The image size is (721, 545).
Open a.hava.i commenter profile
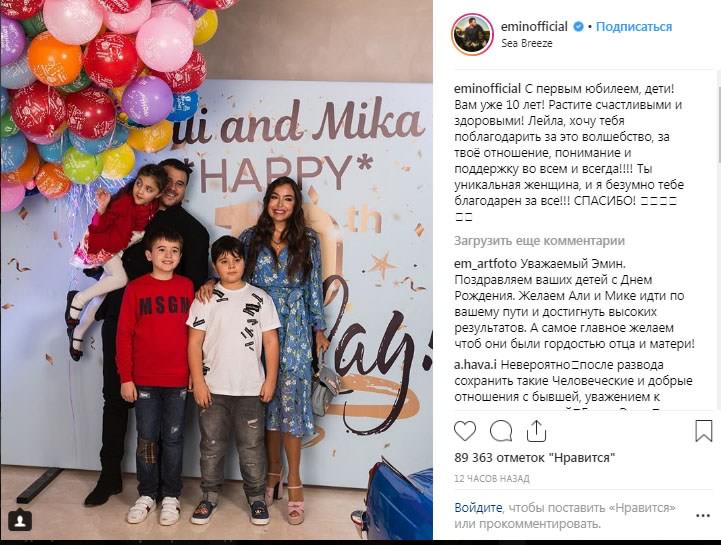(475, 365)
